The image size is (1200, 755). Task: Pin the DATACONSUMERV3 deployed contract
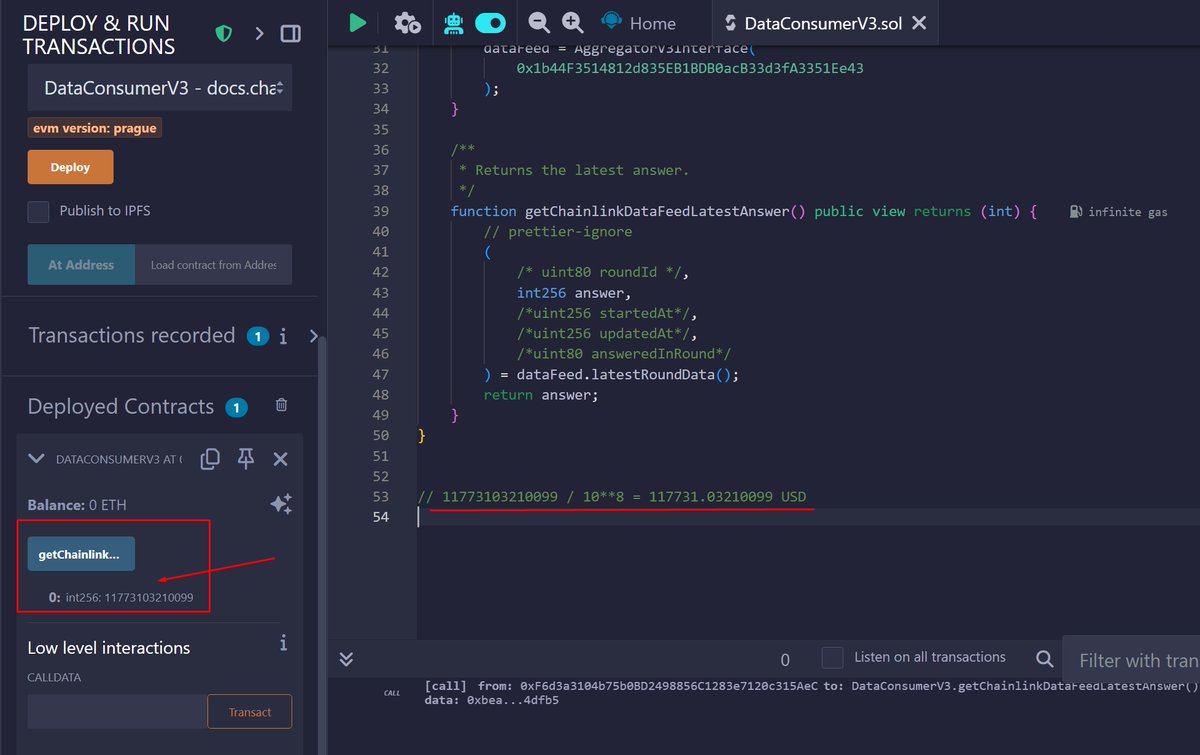point(246,459)
